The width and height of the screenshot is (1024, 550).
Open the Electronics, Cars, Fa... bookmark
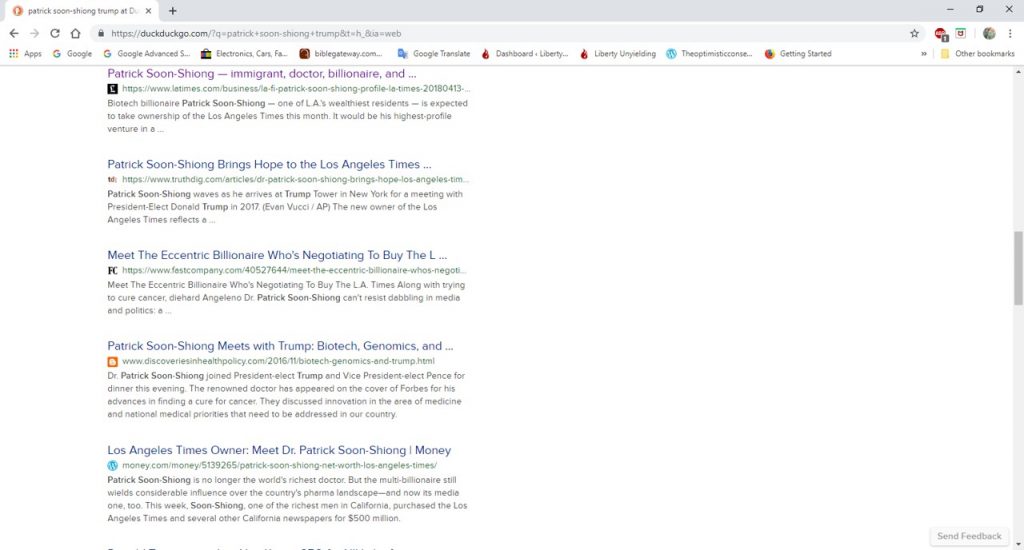coord(244,54)
